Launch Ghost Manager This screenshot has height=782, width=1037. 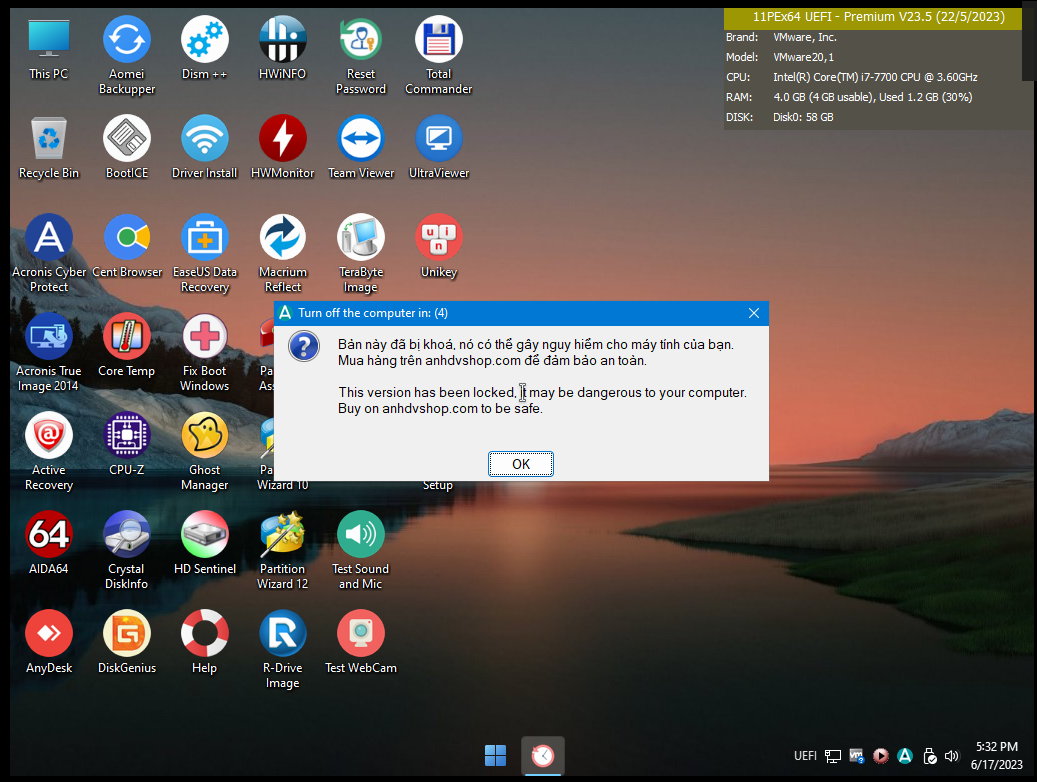coord(204,451)
